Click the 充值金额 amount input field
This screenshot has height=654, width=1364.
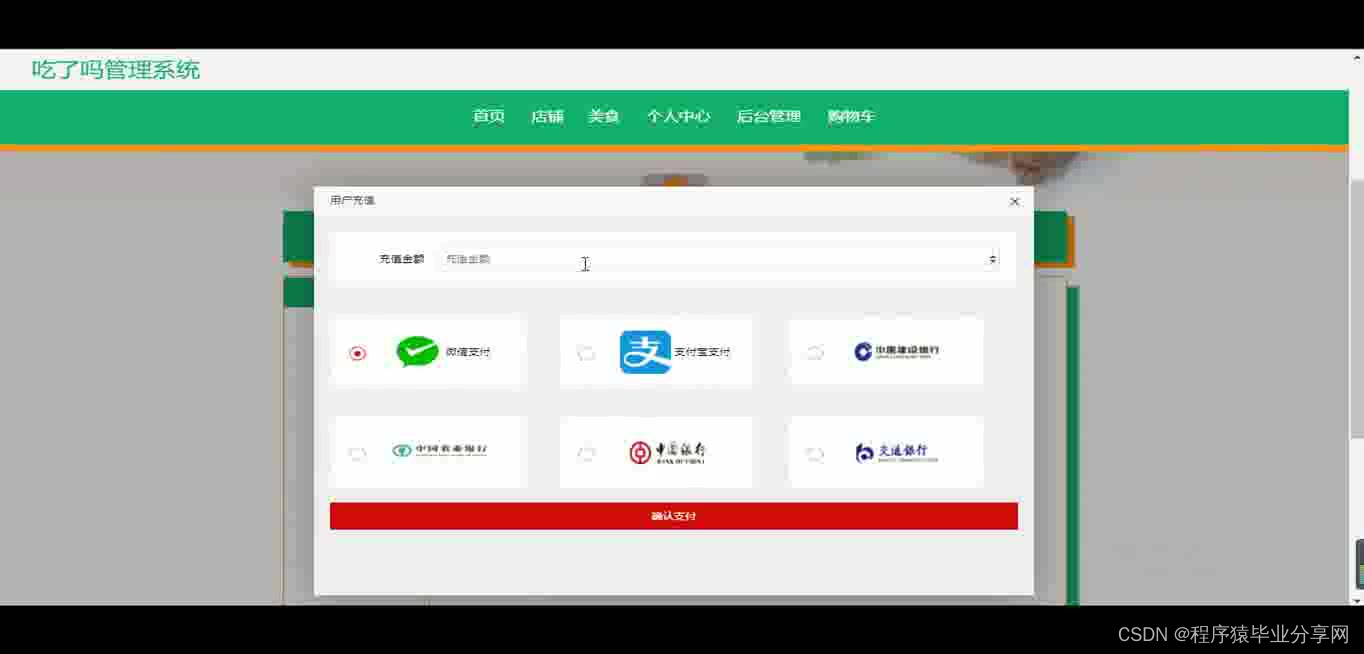click(x=718, y=259)
